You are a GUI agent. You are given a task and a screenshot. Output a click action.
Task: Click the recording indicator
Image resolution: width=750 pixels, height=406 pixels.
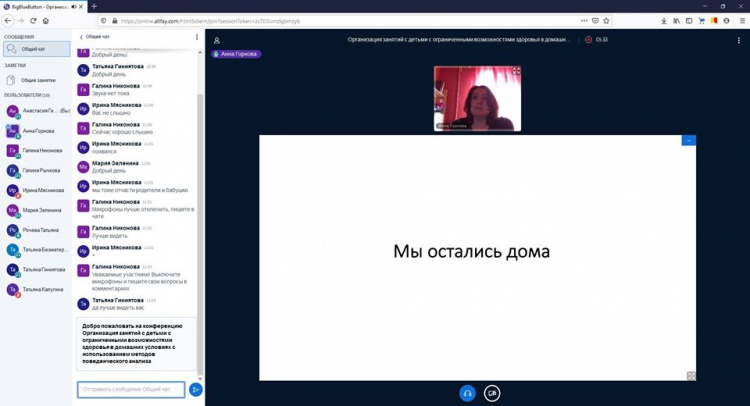pos(589,40)
